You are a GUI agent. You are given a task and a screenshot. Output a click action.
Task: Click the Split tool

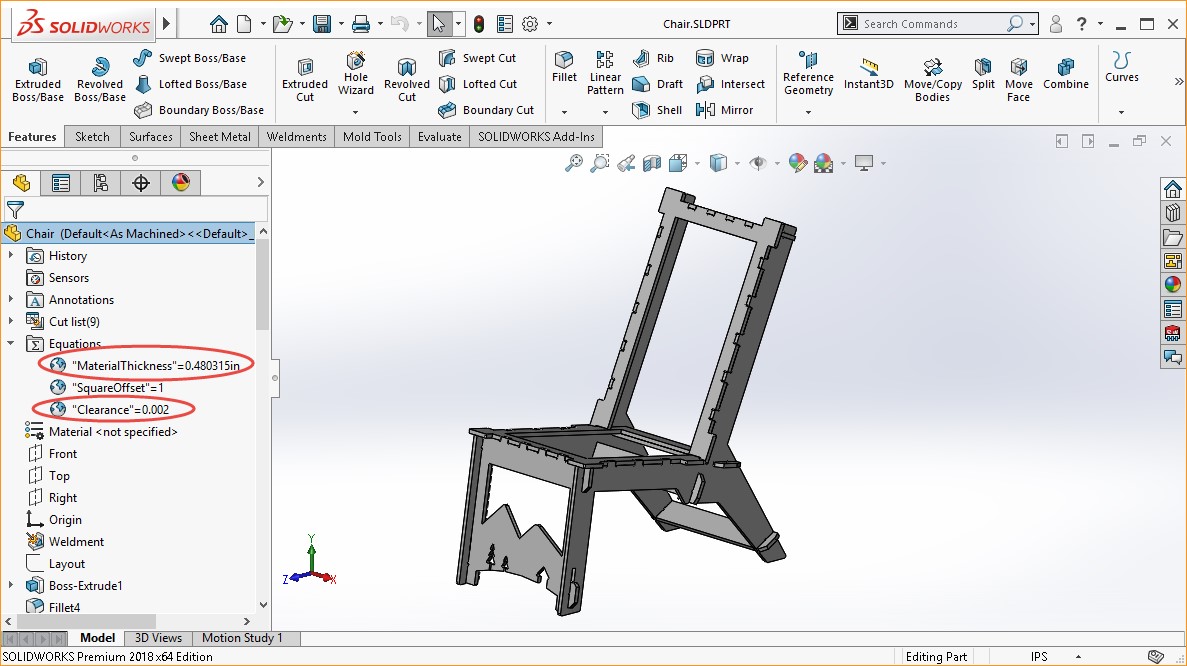click(983, 73)
